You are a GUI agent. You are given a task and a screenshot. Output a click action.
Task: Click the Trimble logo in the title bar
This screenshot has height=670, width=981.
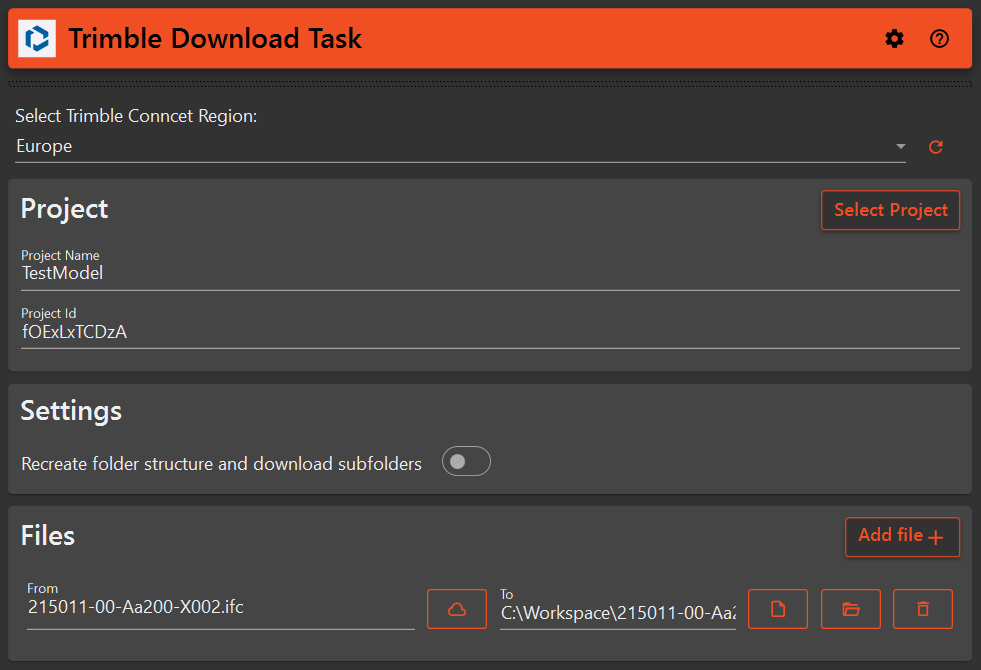tap(36, 38)
